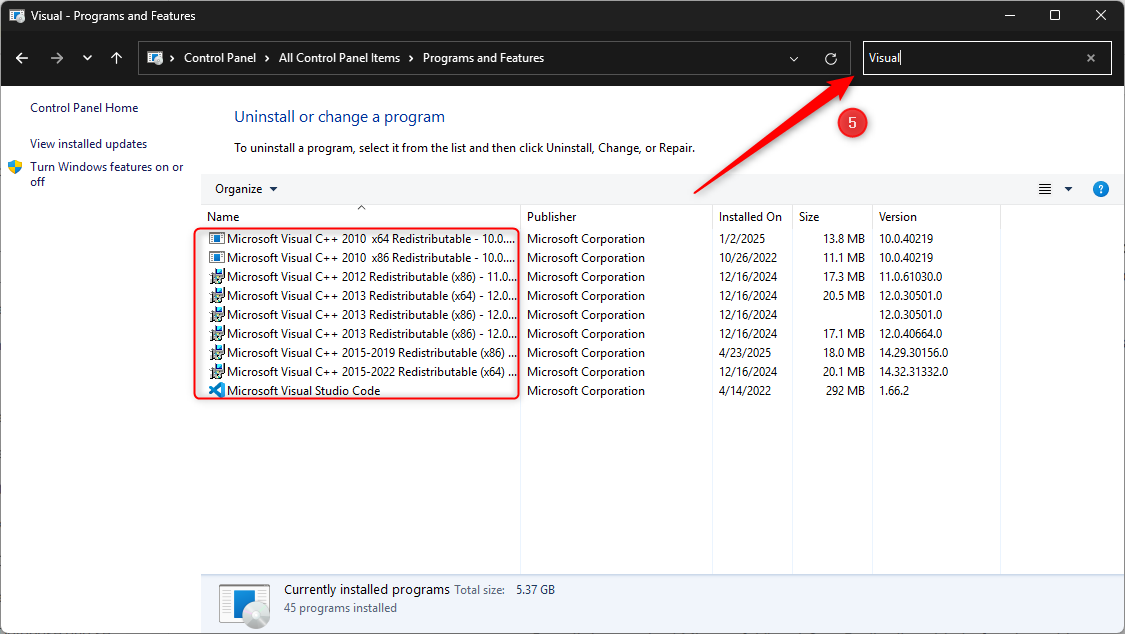Open the All Control Panel Items breadcrumb
Viewport: 1125px width, 634px height.
coord(339,58)
